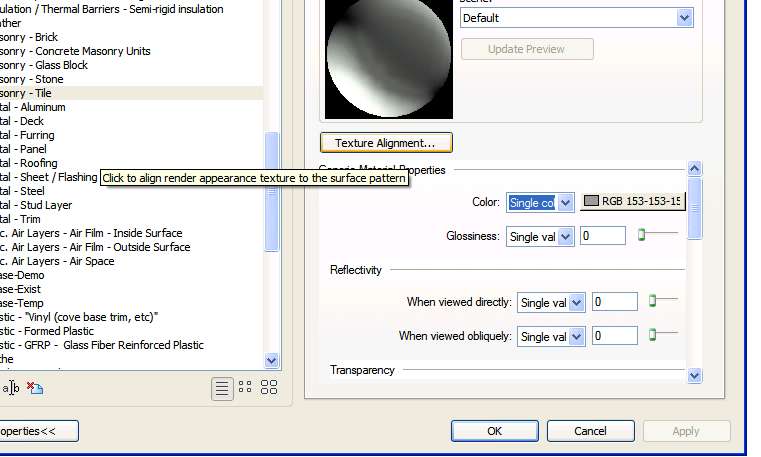Click the Apply button
This screenshot has width=761, height=457.
click(x=686, y=431)
